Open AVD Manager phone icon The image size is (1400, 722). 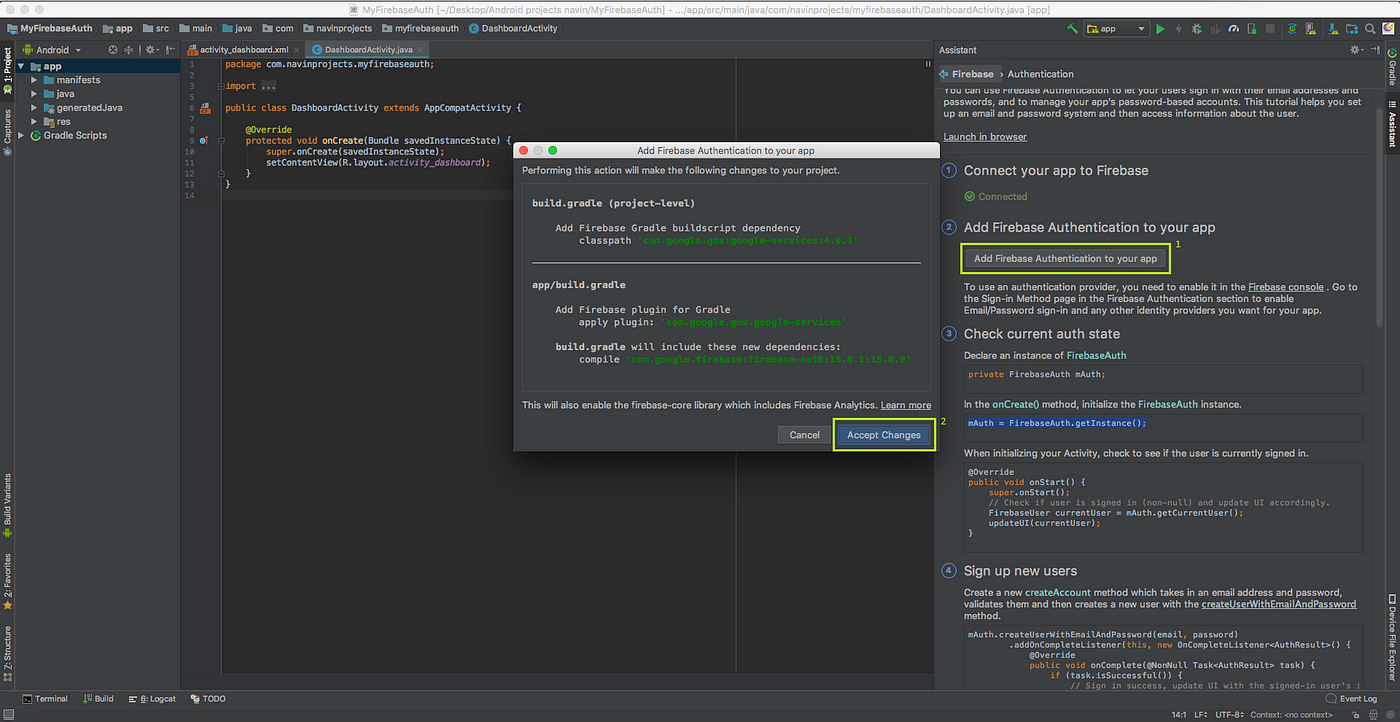pyautogui.click(x=1310, y=29)
